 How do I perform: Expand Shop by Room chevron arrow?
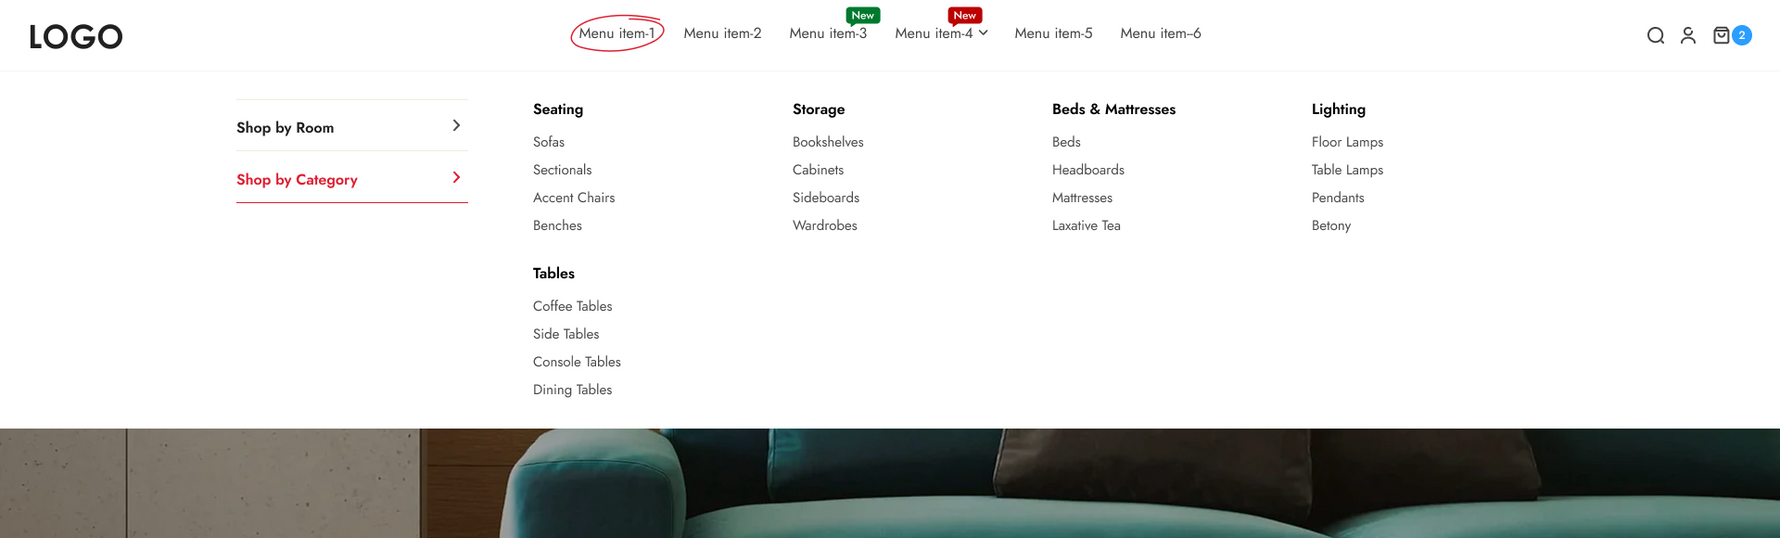click(x=456, y=126)
